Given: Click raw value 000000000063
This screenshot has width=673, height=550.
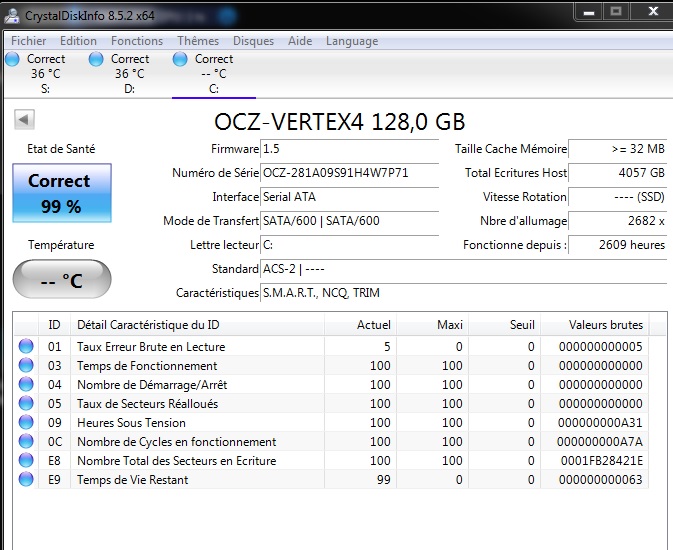Looking at the screenshot, I should click(600, 480).
